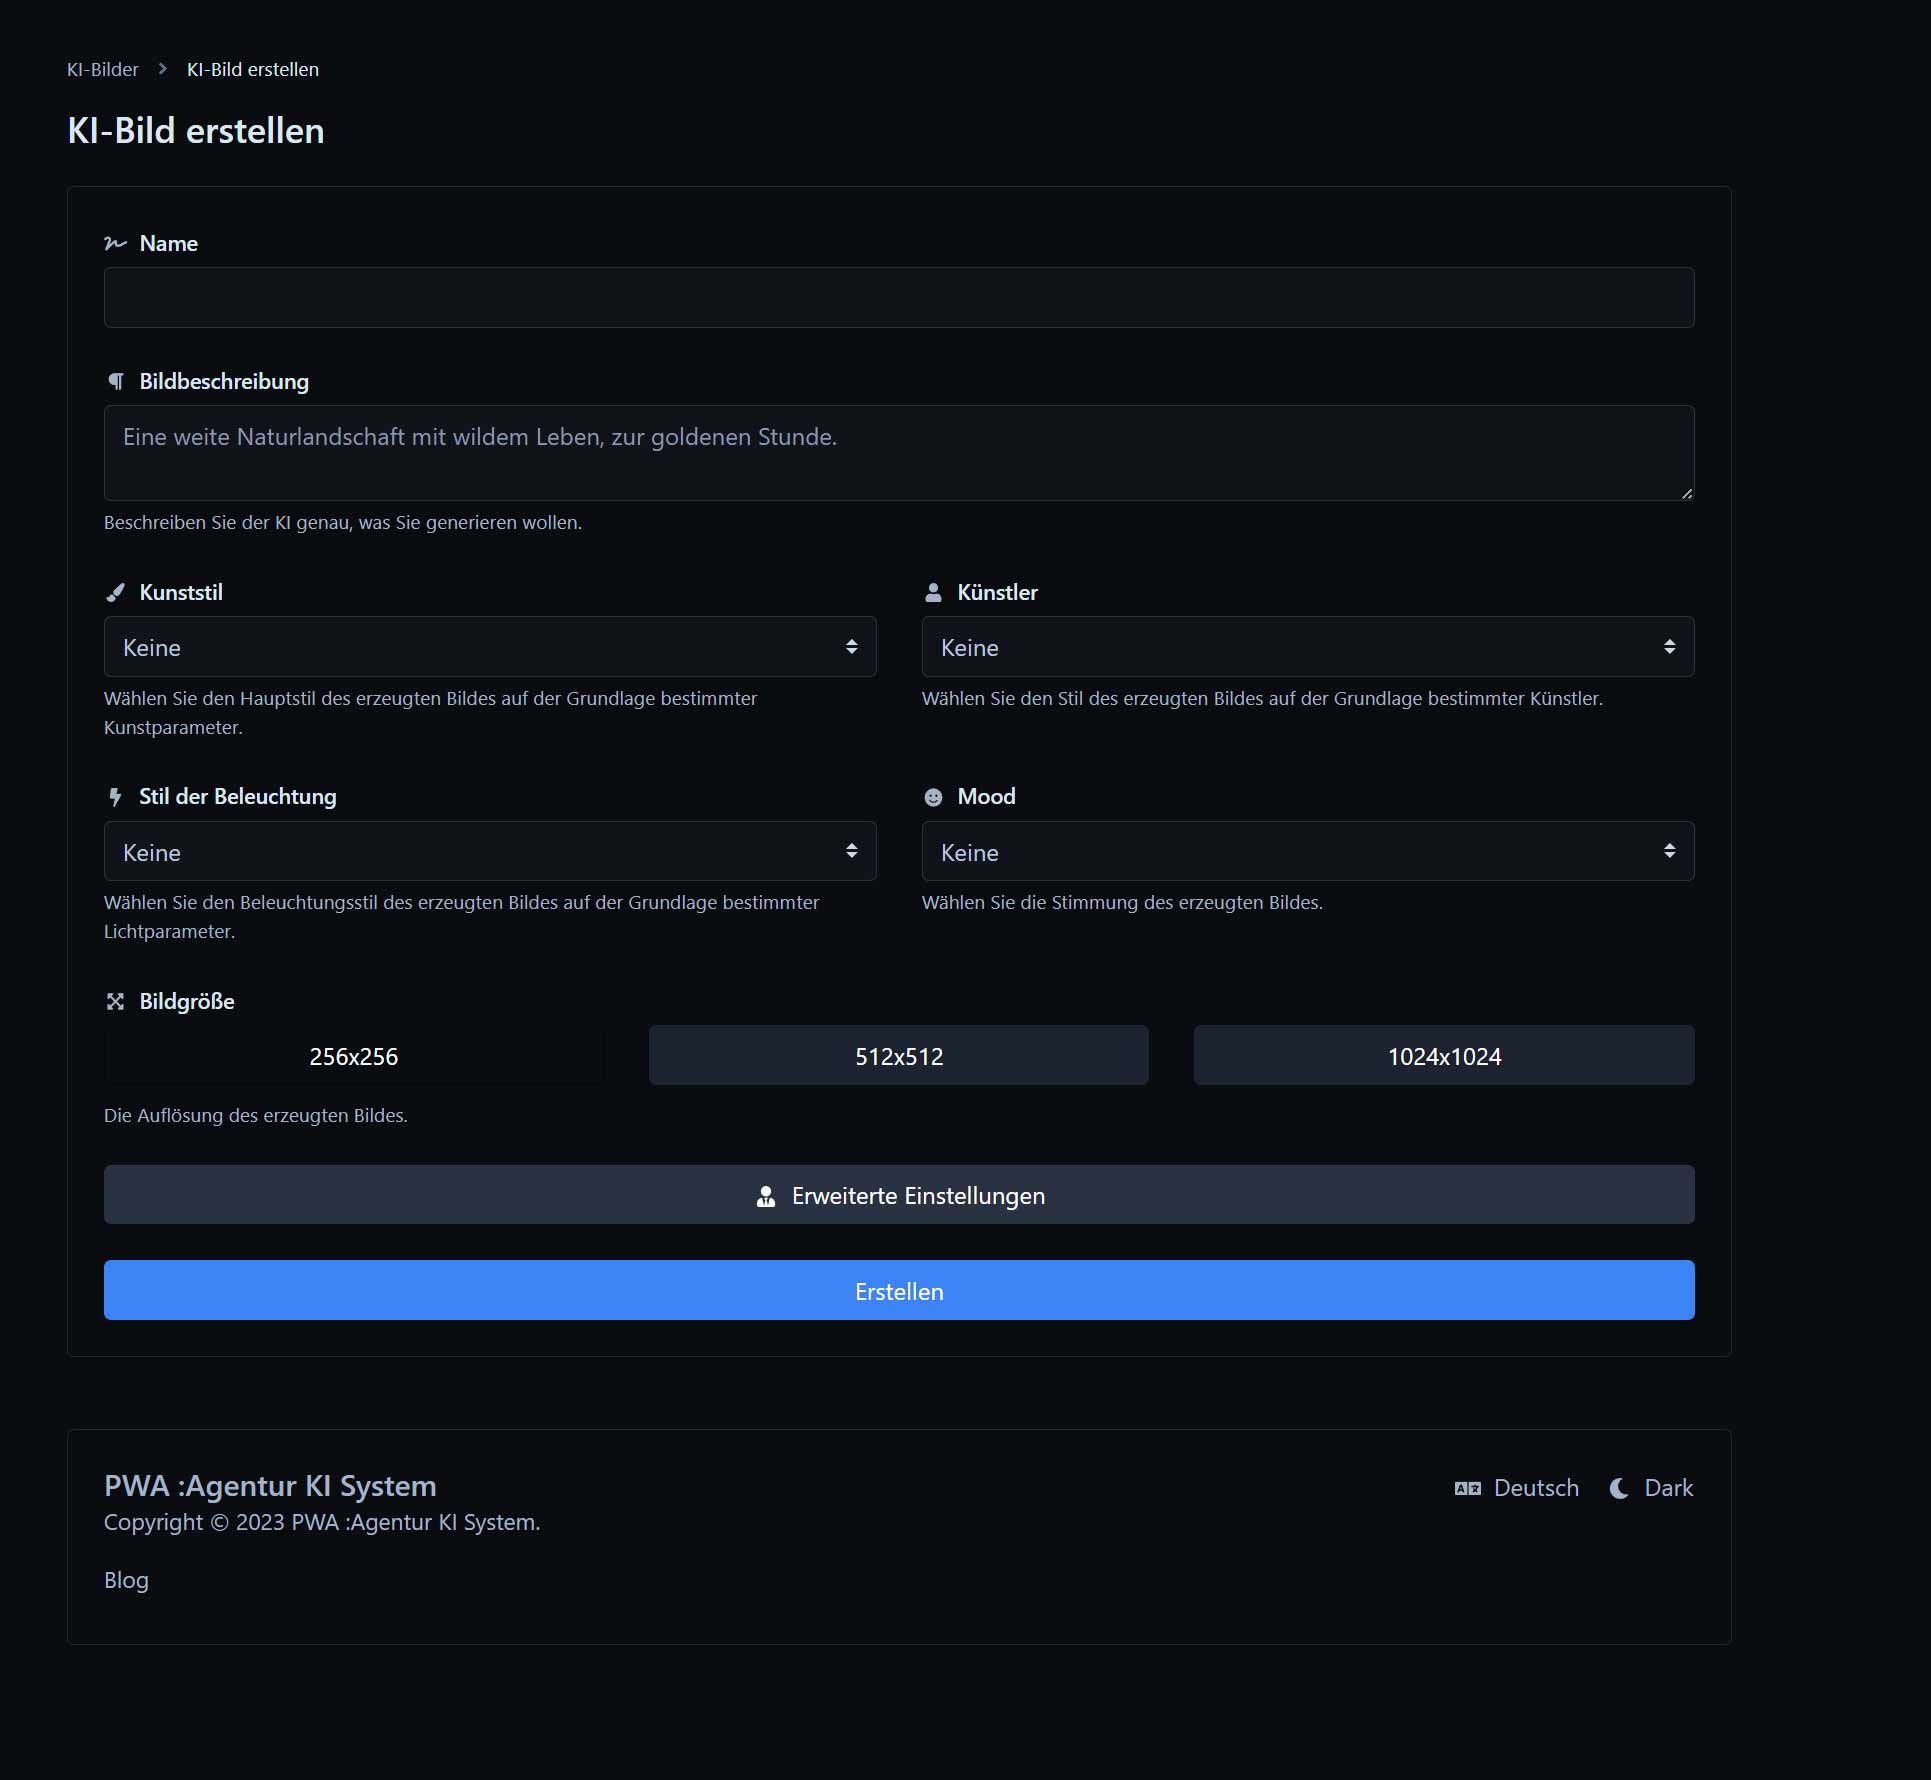Click the resize arrows icon beside Bildgröße
This screenshot has height=1780, width=1931.
[x=116, y=1002]
